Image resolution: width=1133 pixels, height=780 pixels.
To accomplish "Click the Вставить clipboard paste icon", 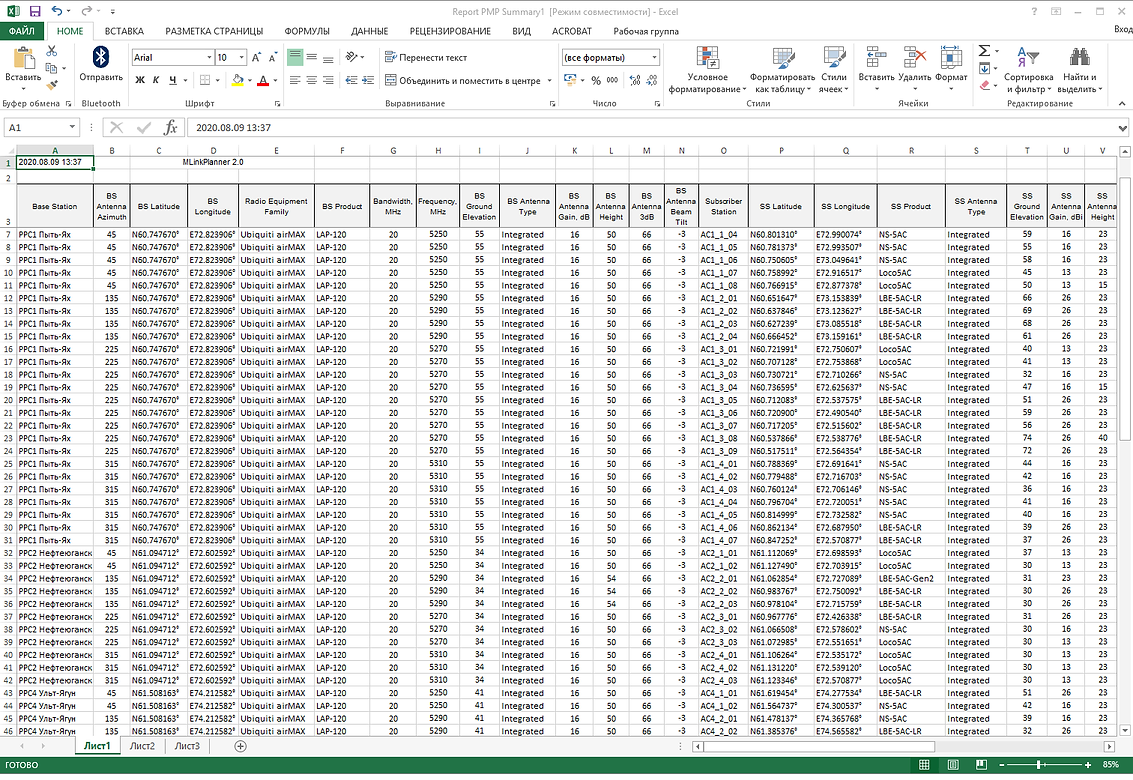I will [x=23, y=58].
